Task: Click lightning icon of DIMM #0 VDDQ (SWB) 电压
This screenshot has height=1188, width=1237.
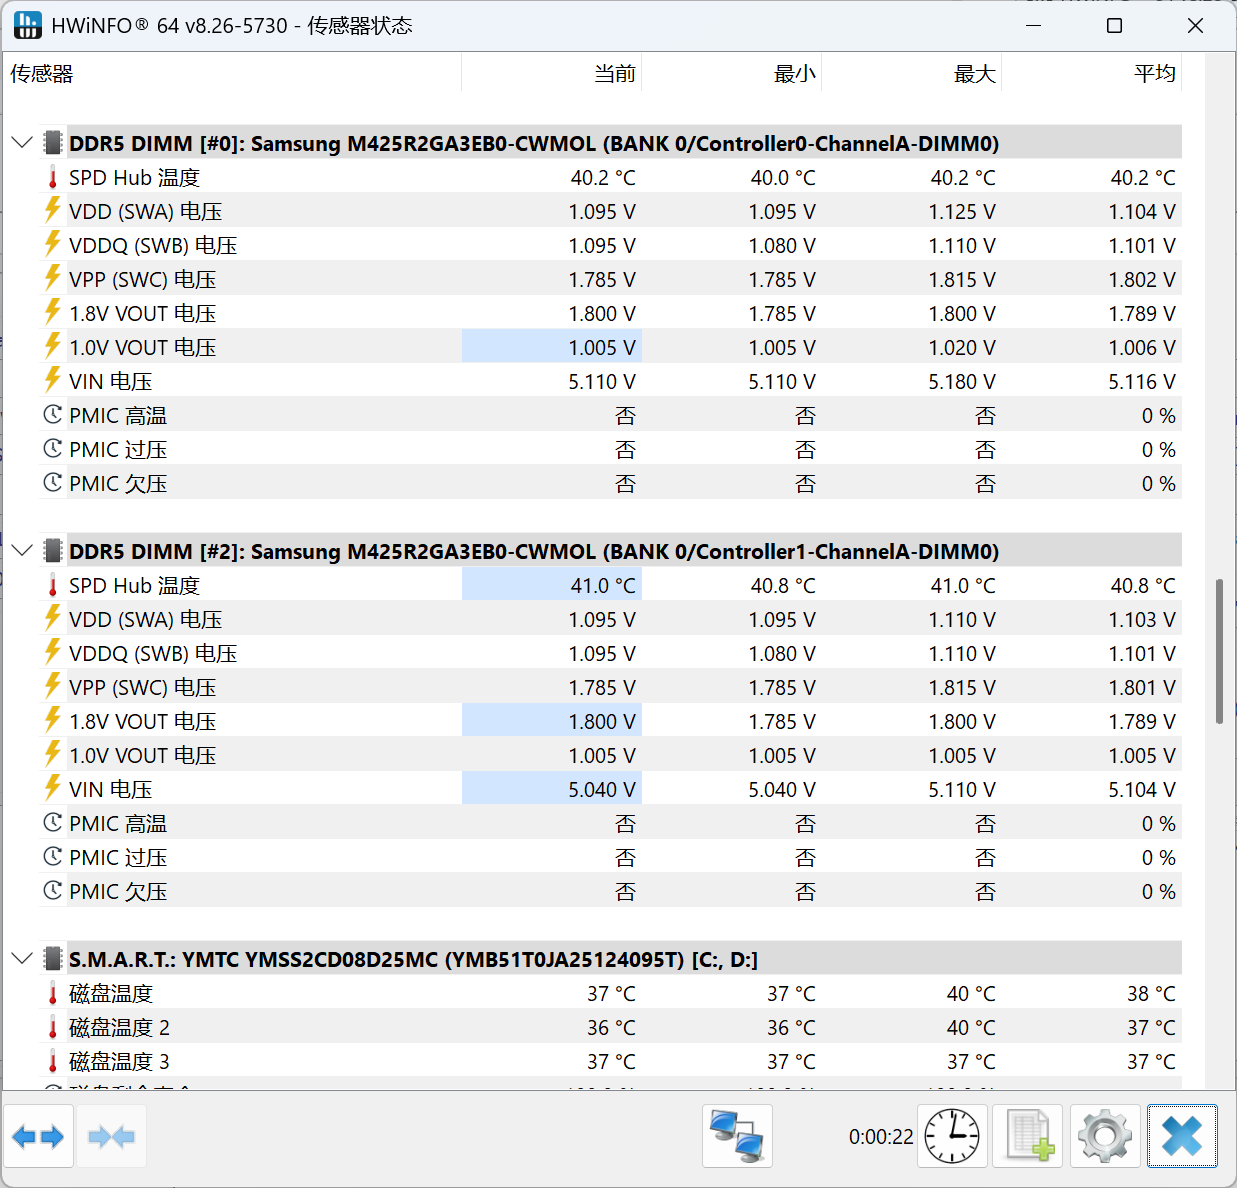Action: point(53,245)
